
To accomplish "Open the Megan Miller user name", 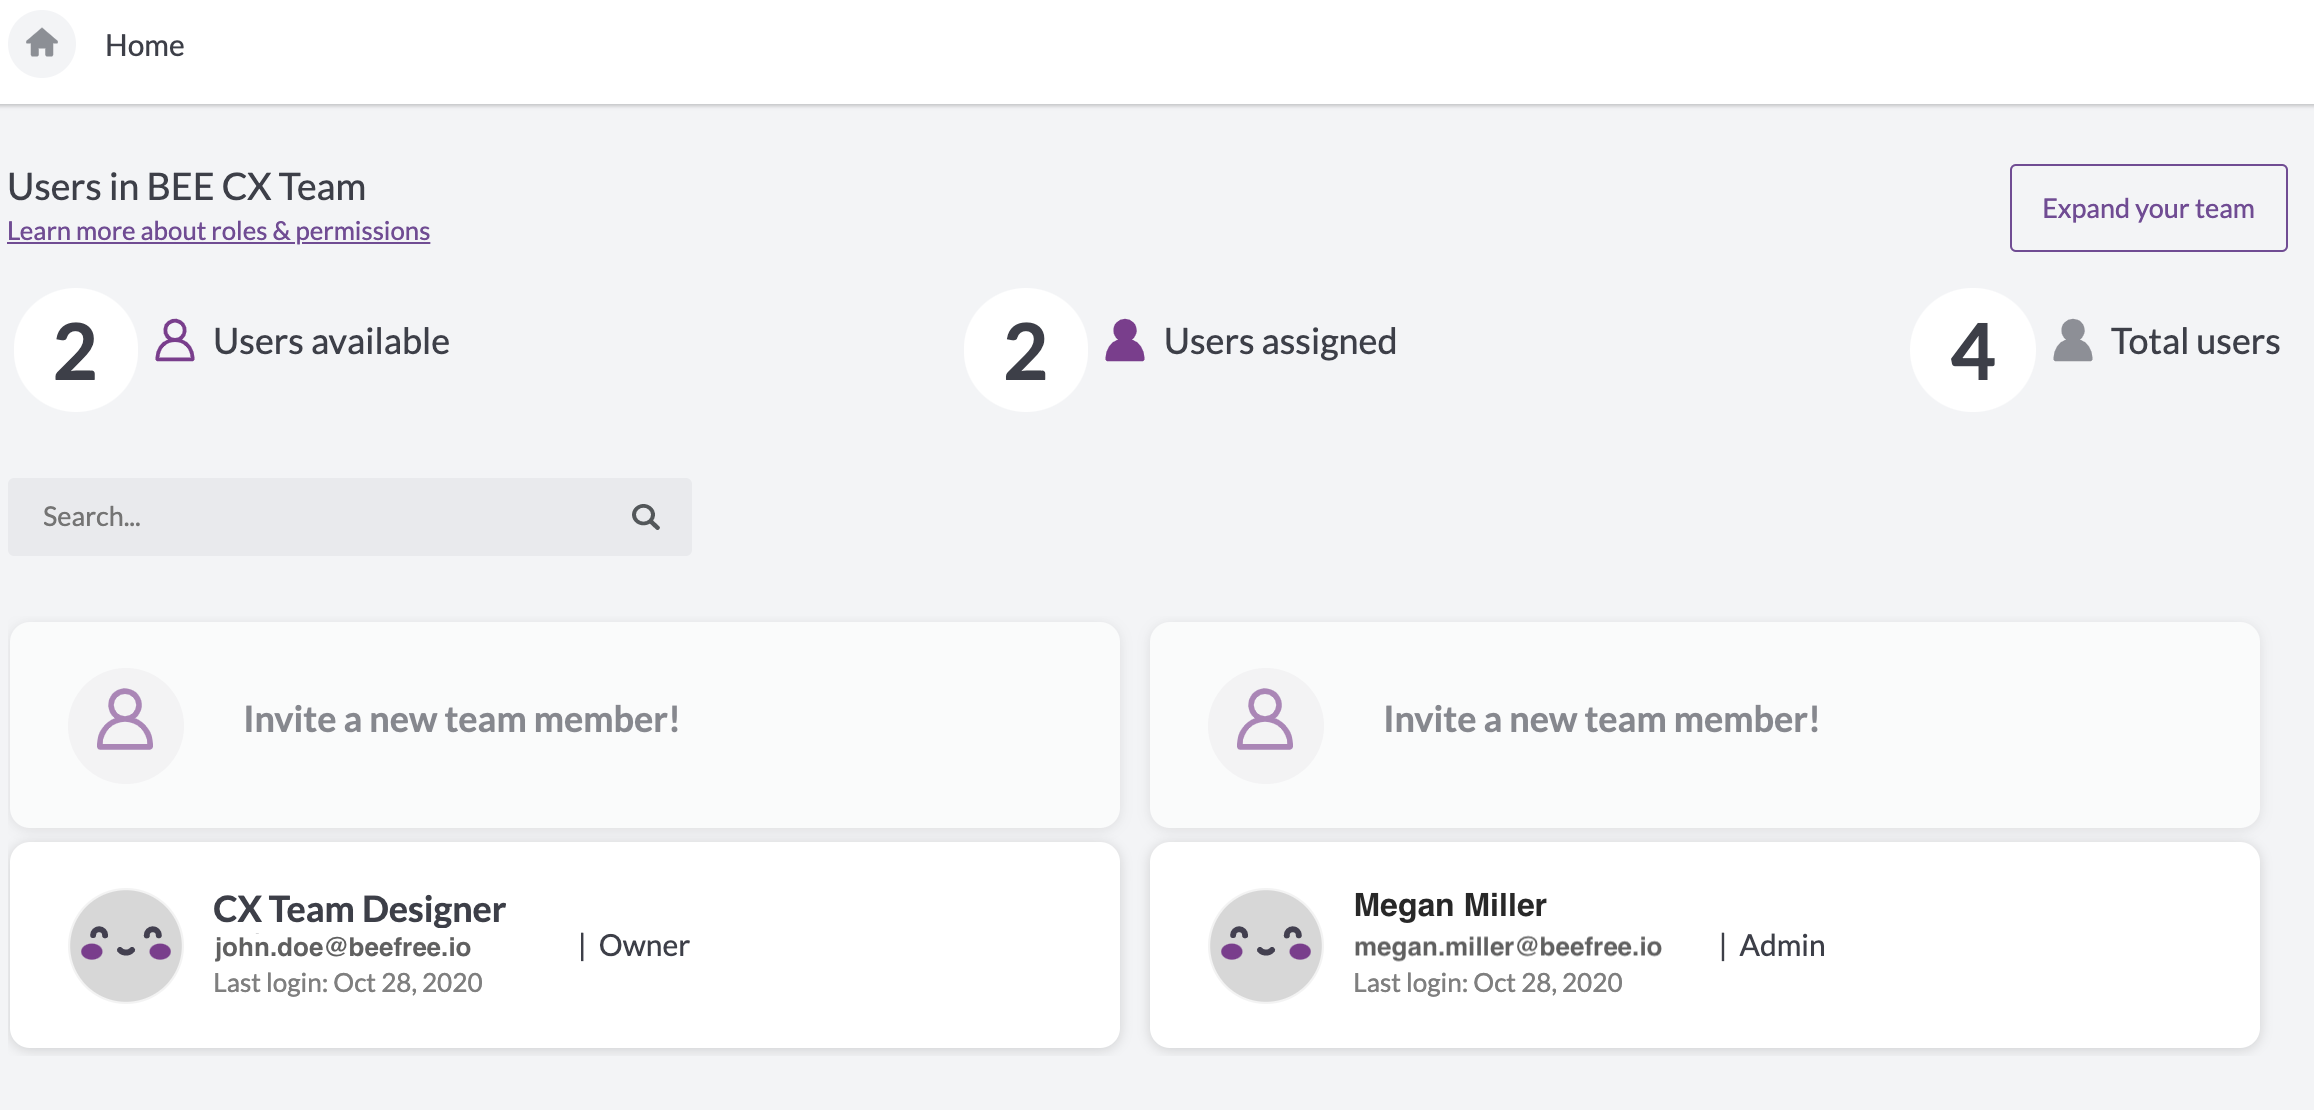I will [1450, 905].
